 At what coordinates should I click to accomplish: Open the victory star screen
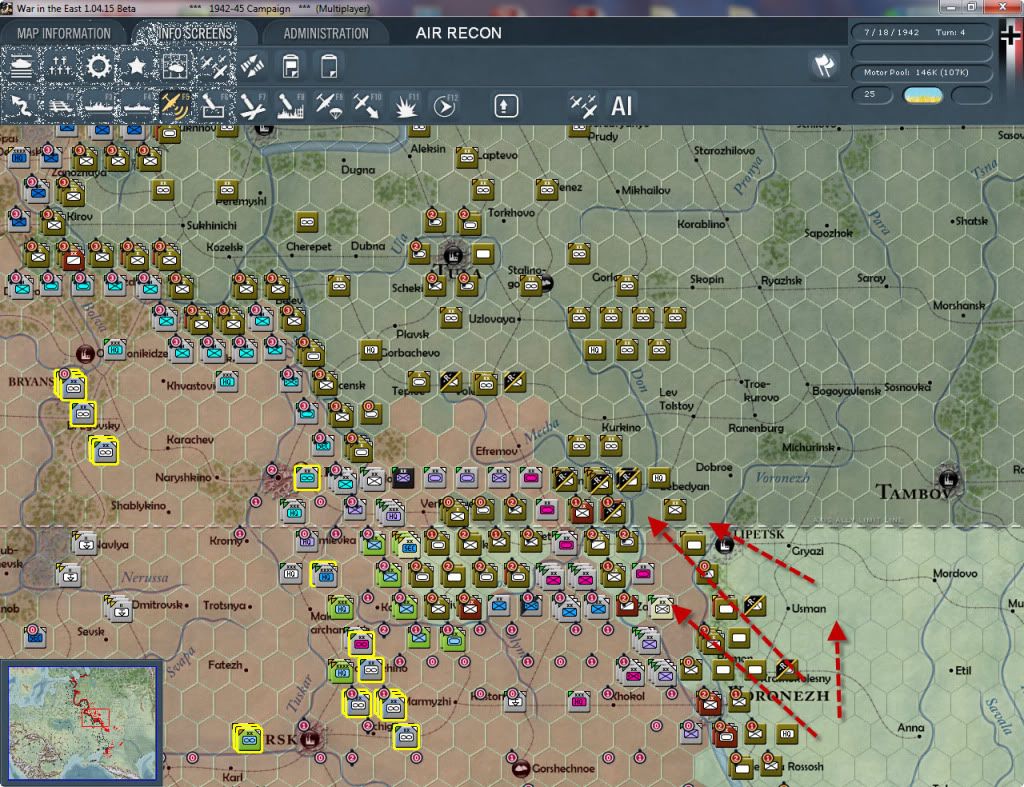pos(136,67)
